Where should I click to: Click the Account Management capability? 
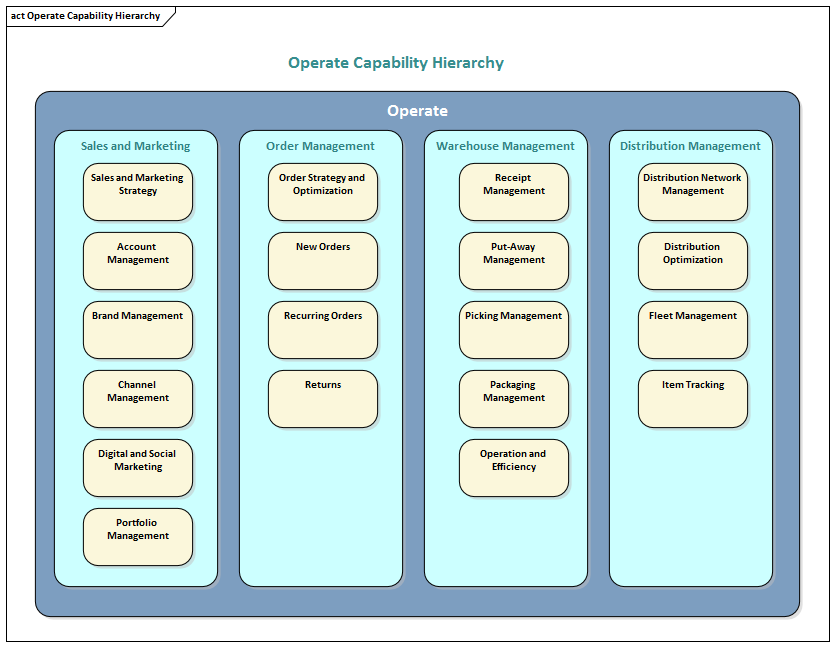point(138,261)
